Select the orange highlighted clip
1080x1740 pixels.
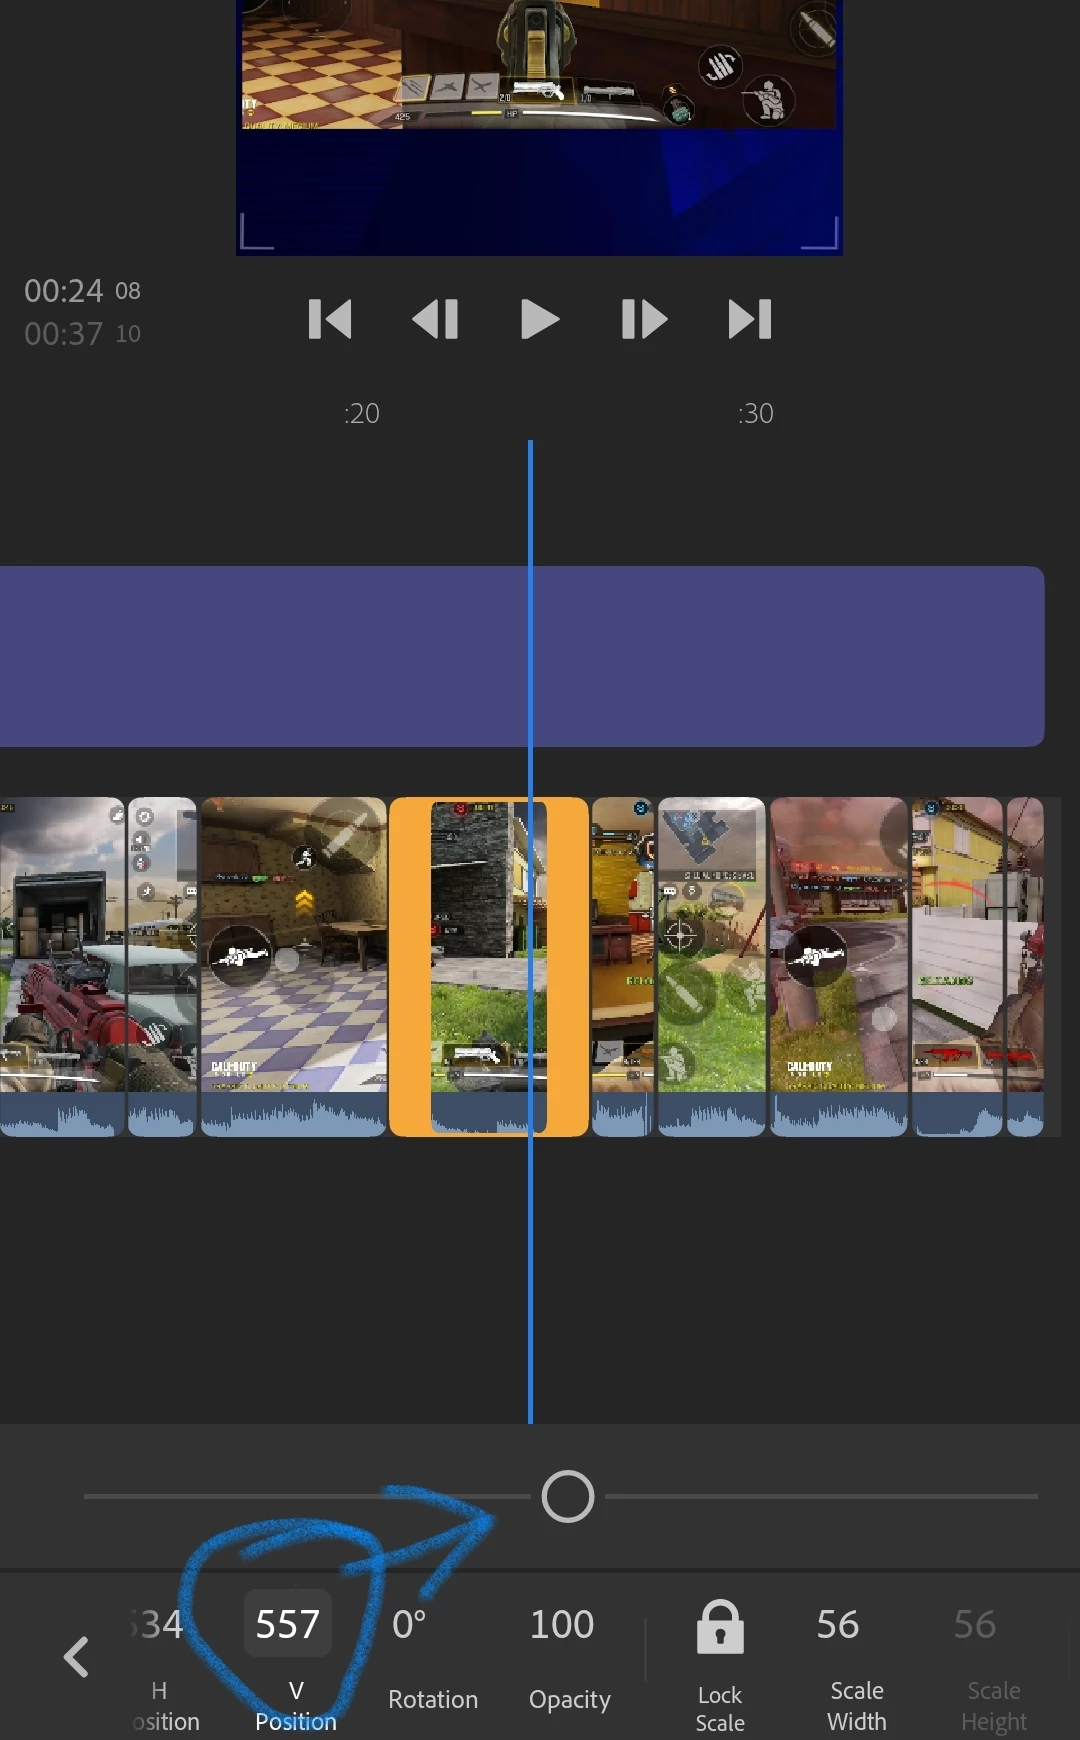coord(489,966)
